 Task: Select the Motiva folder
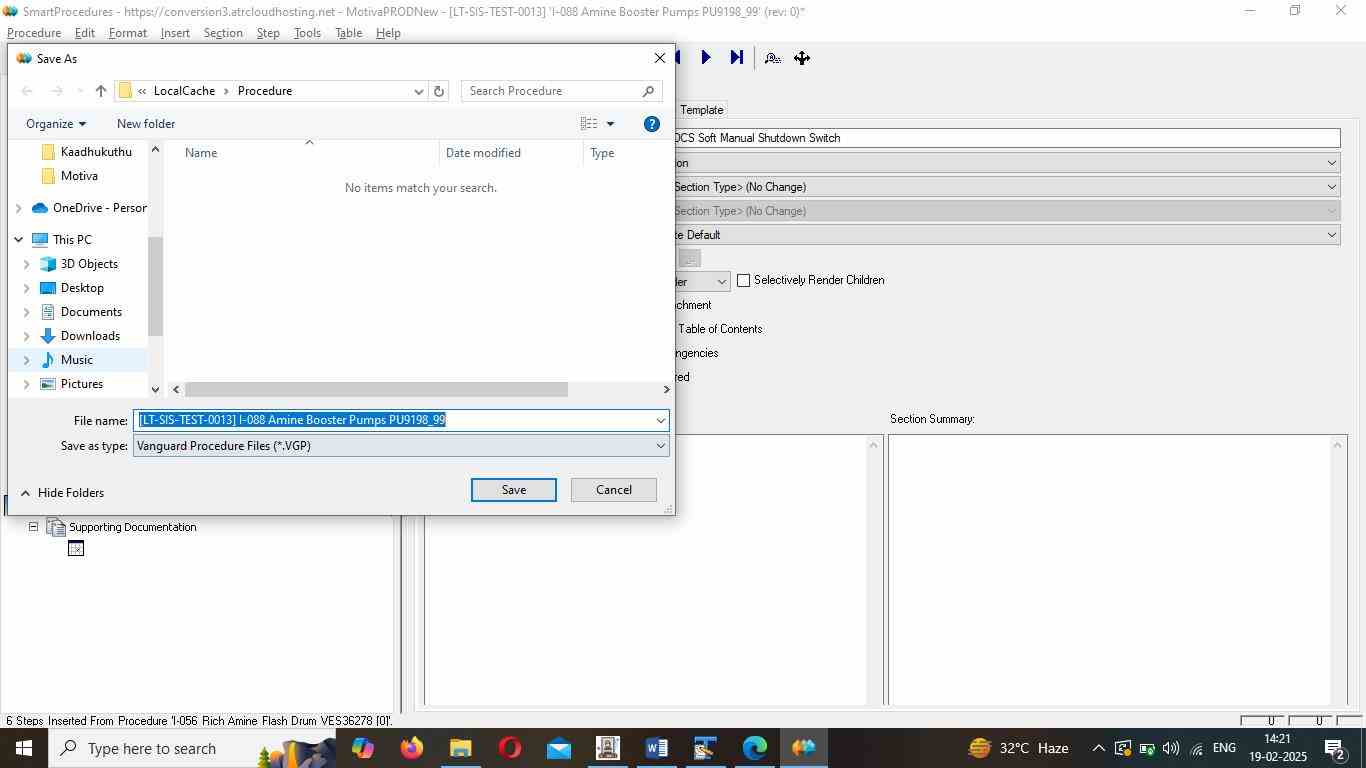click(79, 176)
